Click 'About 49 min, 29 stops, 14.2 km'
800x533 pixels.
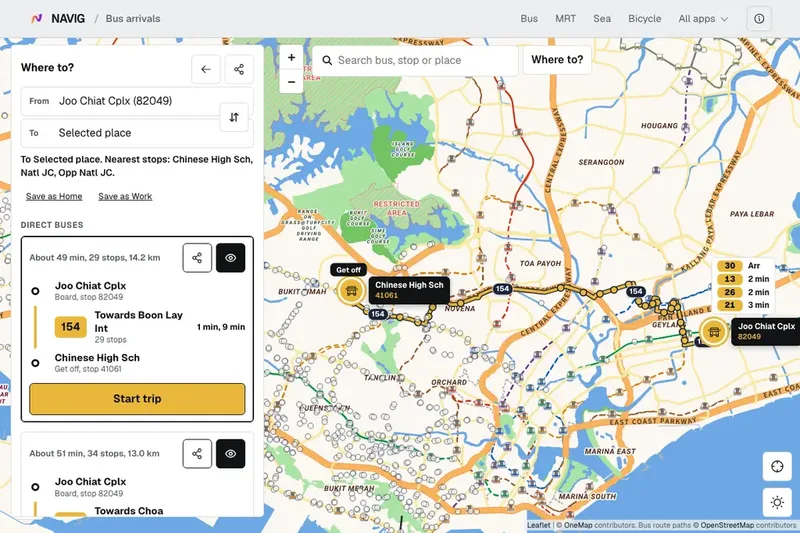click(x=94, y=258)
